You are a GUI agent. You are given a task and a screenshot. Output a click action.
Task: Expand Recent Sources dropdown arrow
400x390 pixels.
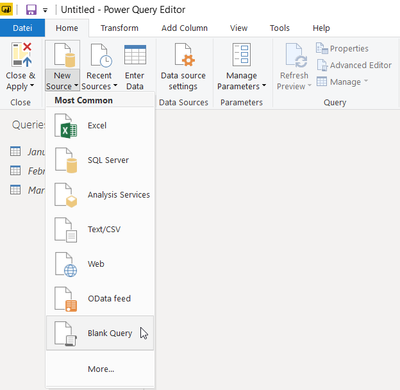pos(115,86)
